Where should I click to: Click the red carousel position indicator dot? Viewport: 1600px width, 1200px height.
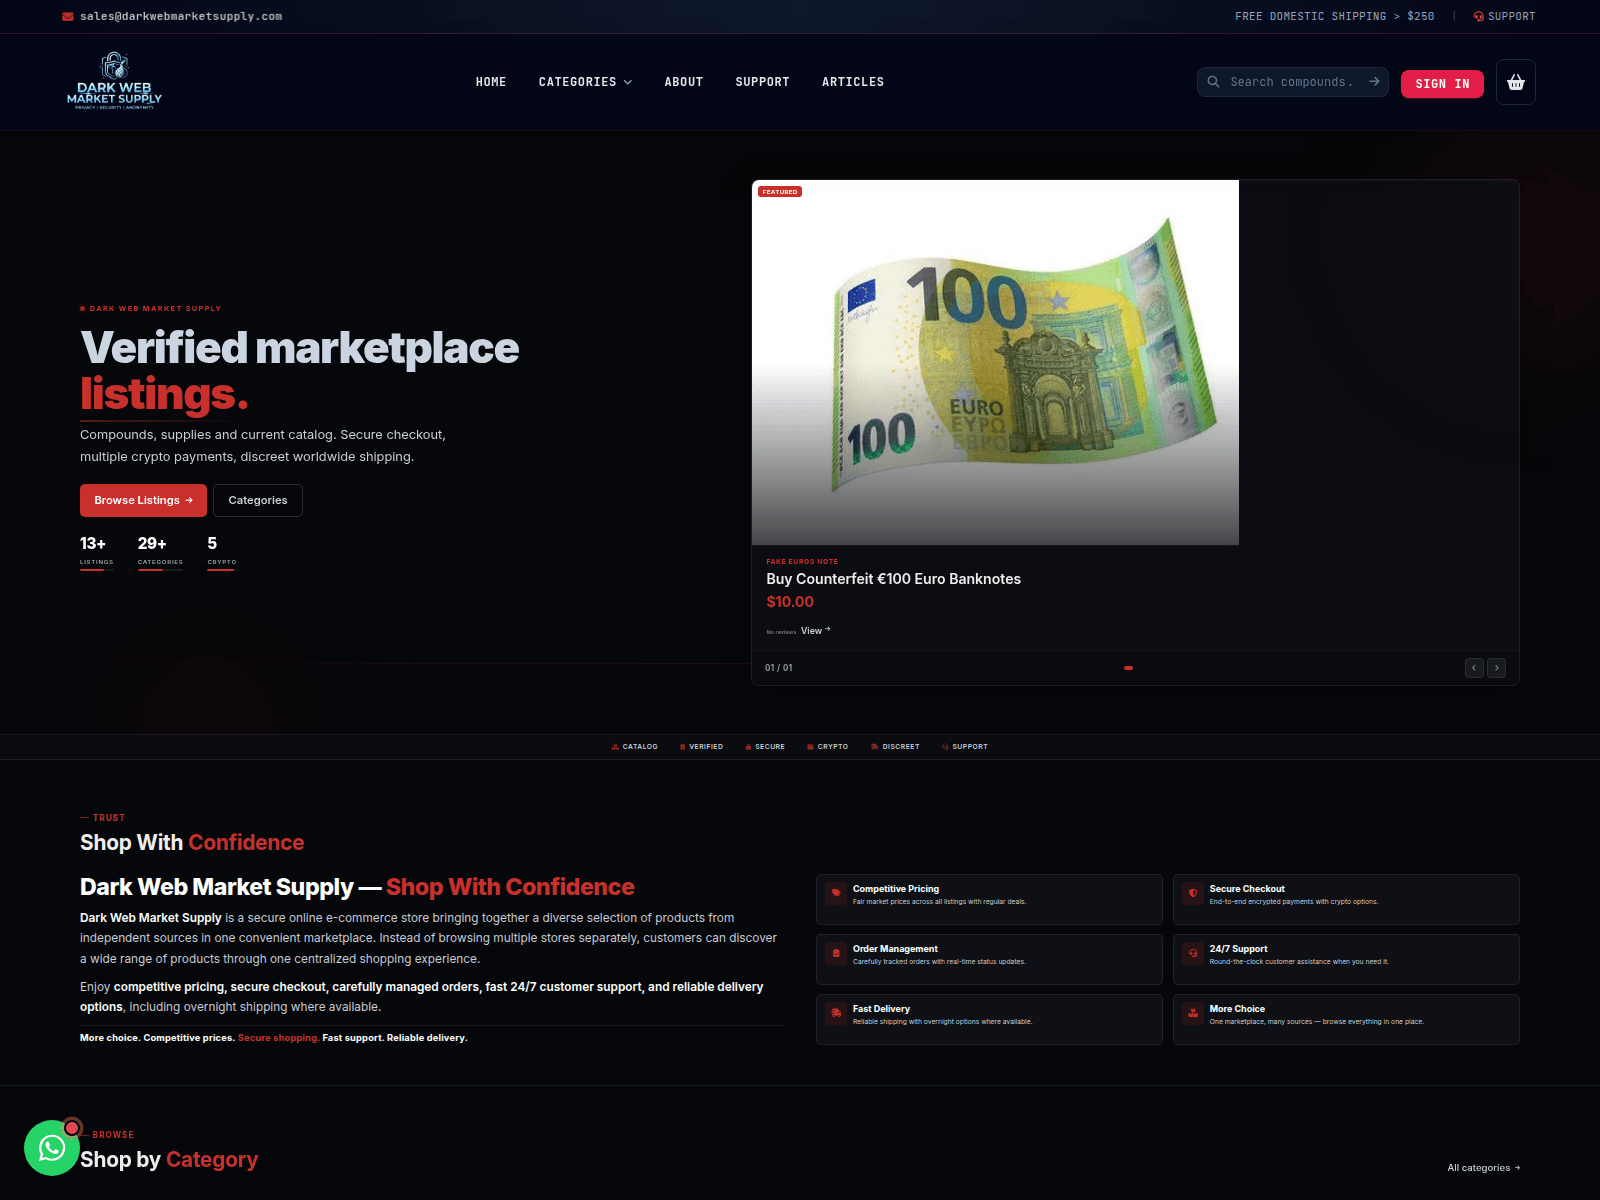(1128, 668)
